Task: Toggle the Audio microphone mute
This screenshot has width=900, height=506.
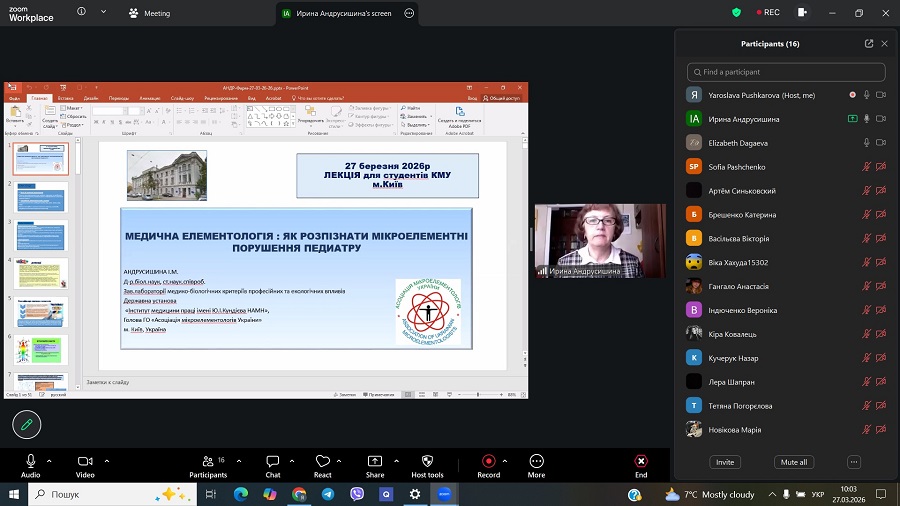Action: (x=30, y=461)
